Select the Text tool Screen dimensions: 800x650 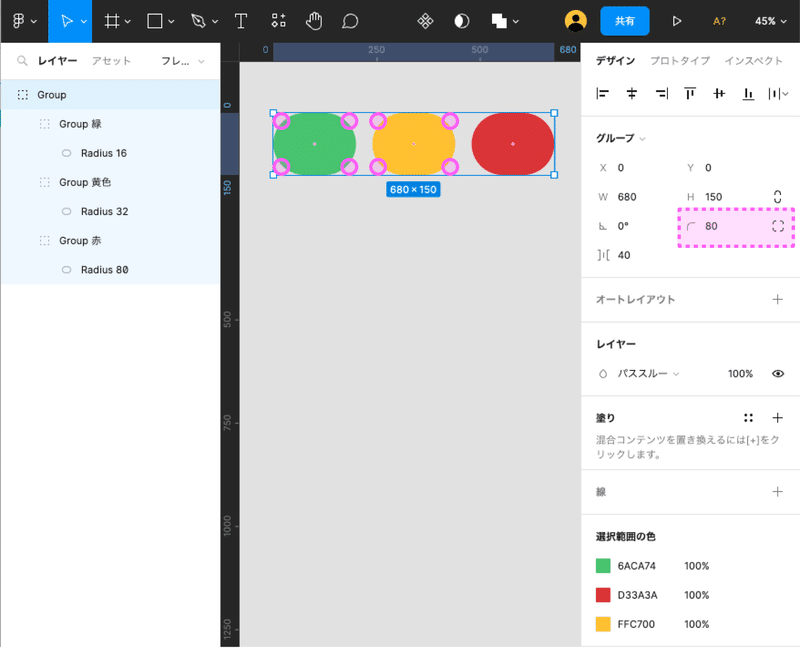(241, 21)
